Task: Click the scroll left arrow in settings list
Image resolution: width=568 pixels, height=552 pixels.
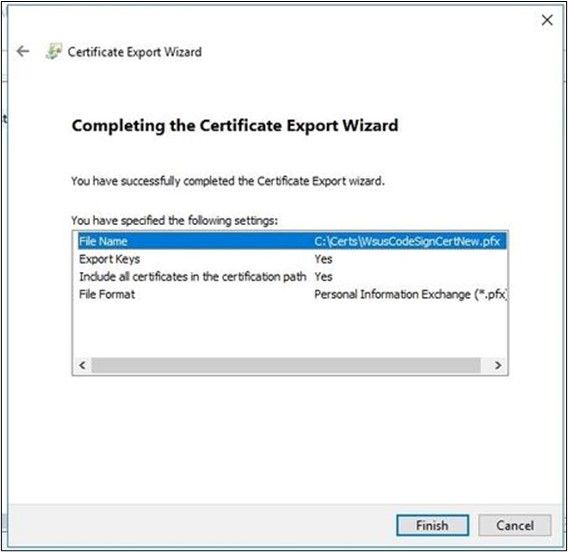Action: coord(82,365)
